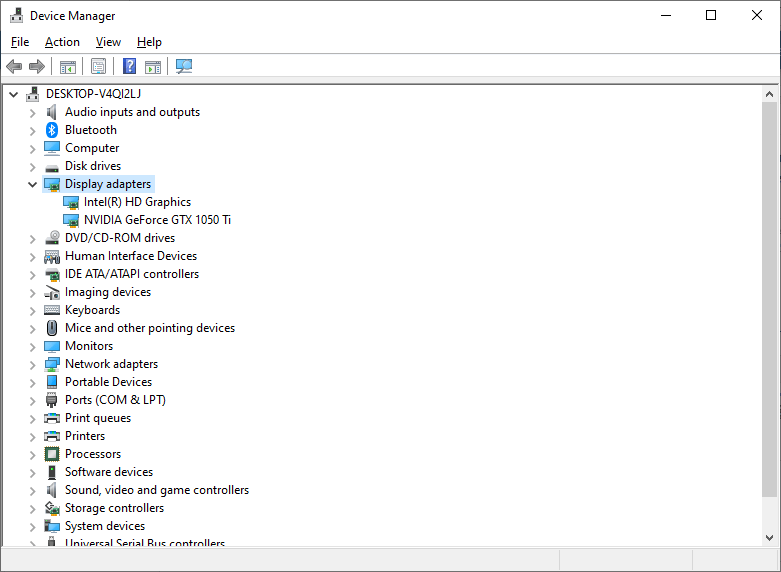Open the File menu
Image resolution: width=781 pixels, height=572 pixels.
[20, 42]
